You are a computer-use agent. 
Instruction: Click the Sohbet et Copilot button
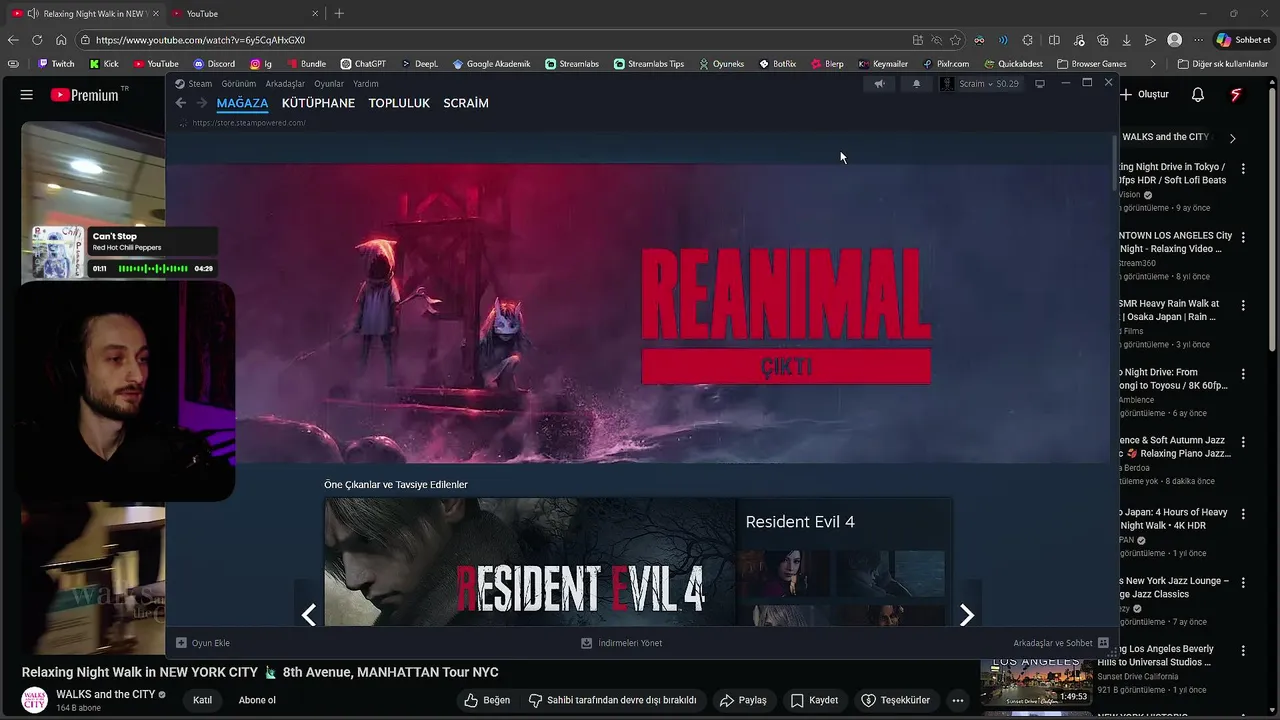(x=1243, y=40)
